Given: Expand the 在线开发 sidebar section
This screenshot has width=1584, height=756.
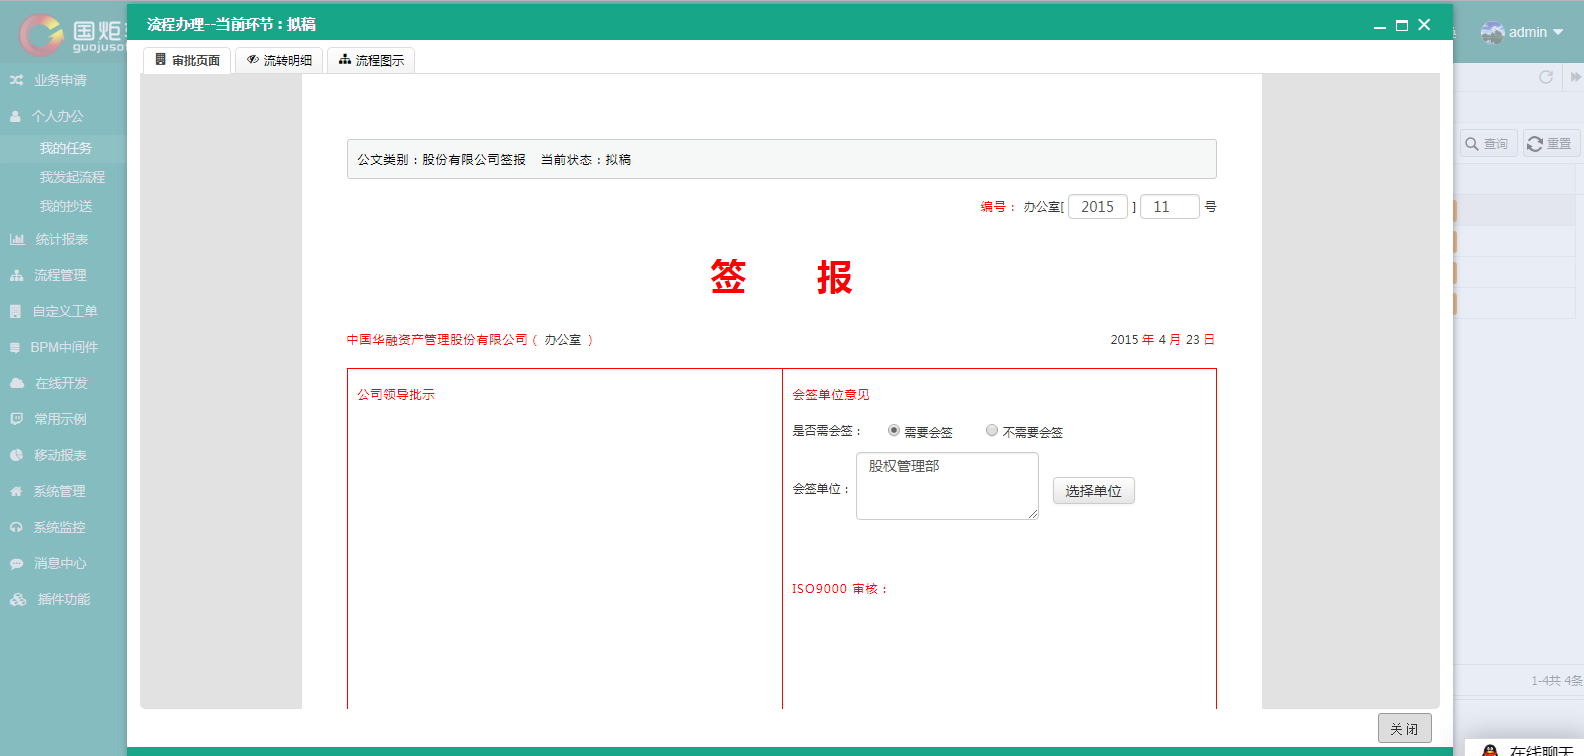Looking at the screenshot, I should click(x=63, y=383).
